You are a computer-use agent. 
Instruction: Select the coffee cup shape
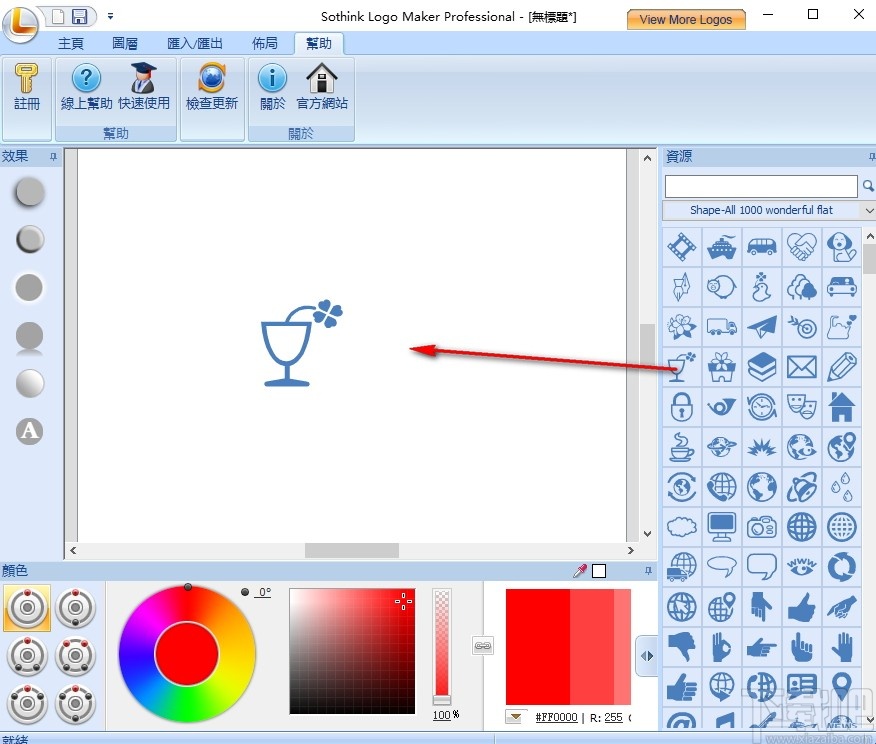tap(681, 447)
